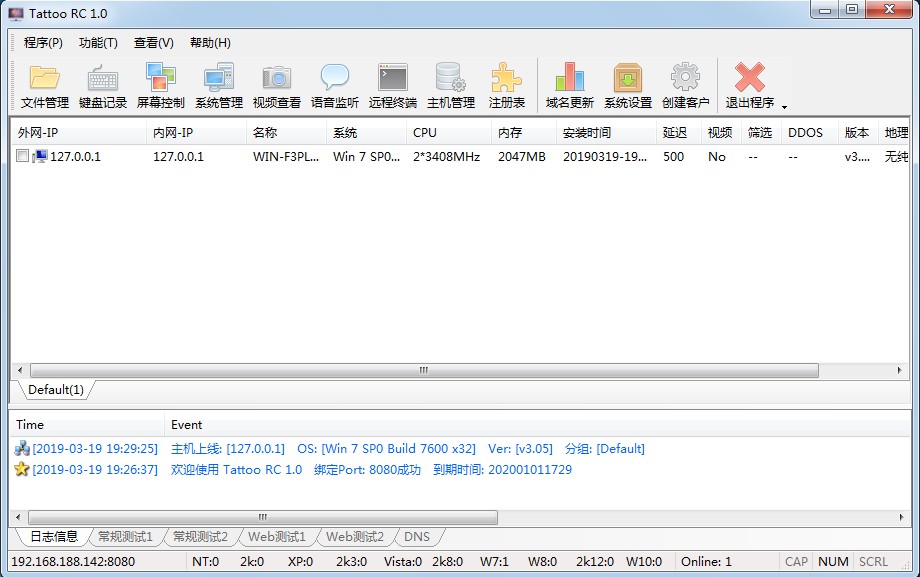920x577 pixels.
Task: Switch to the 日志信息 tab
Action: pyautogui.click(x=53, y=536)
